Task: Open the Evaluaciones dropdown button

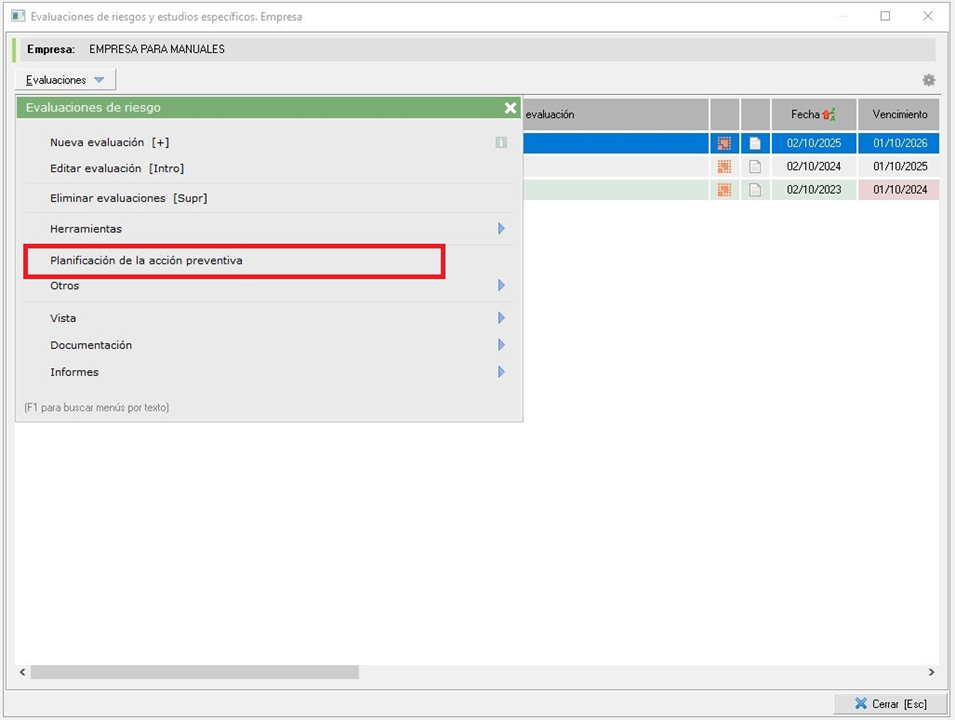Action: point(65,80)
